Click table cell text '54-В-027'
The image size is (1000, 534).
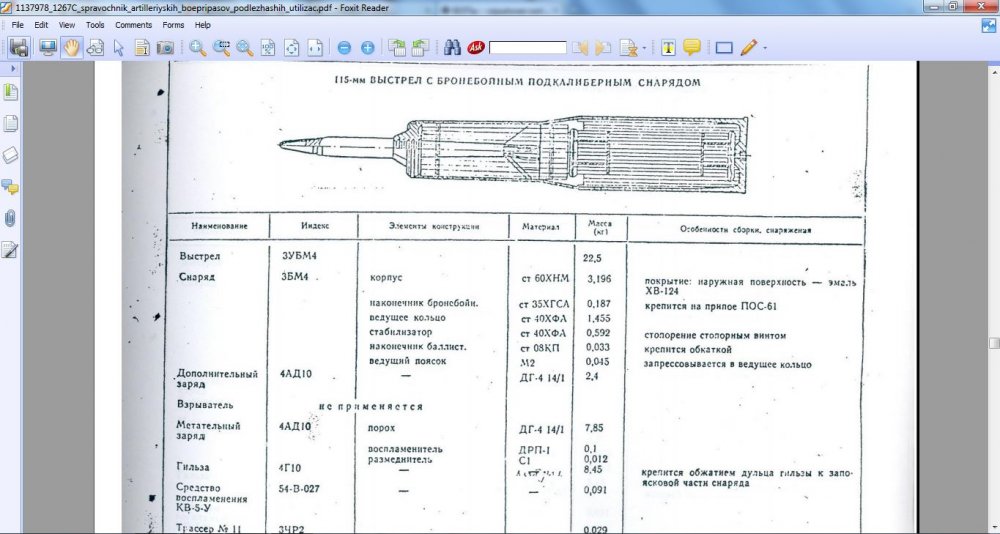pyautogui.click(x=298, y=489)
